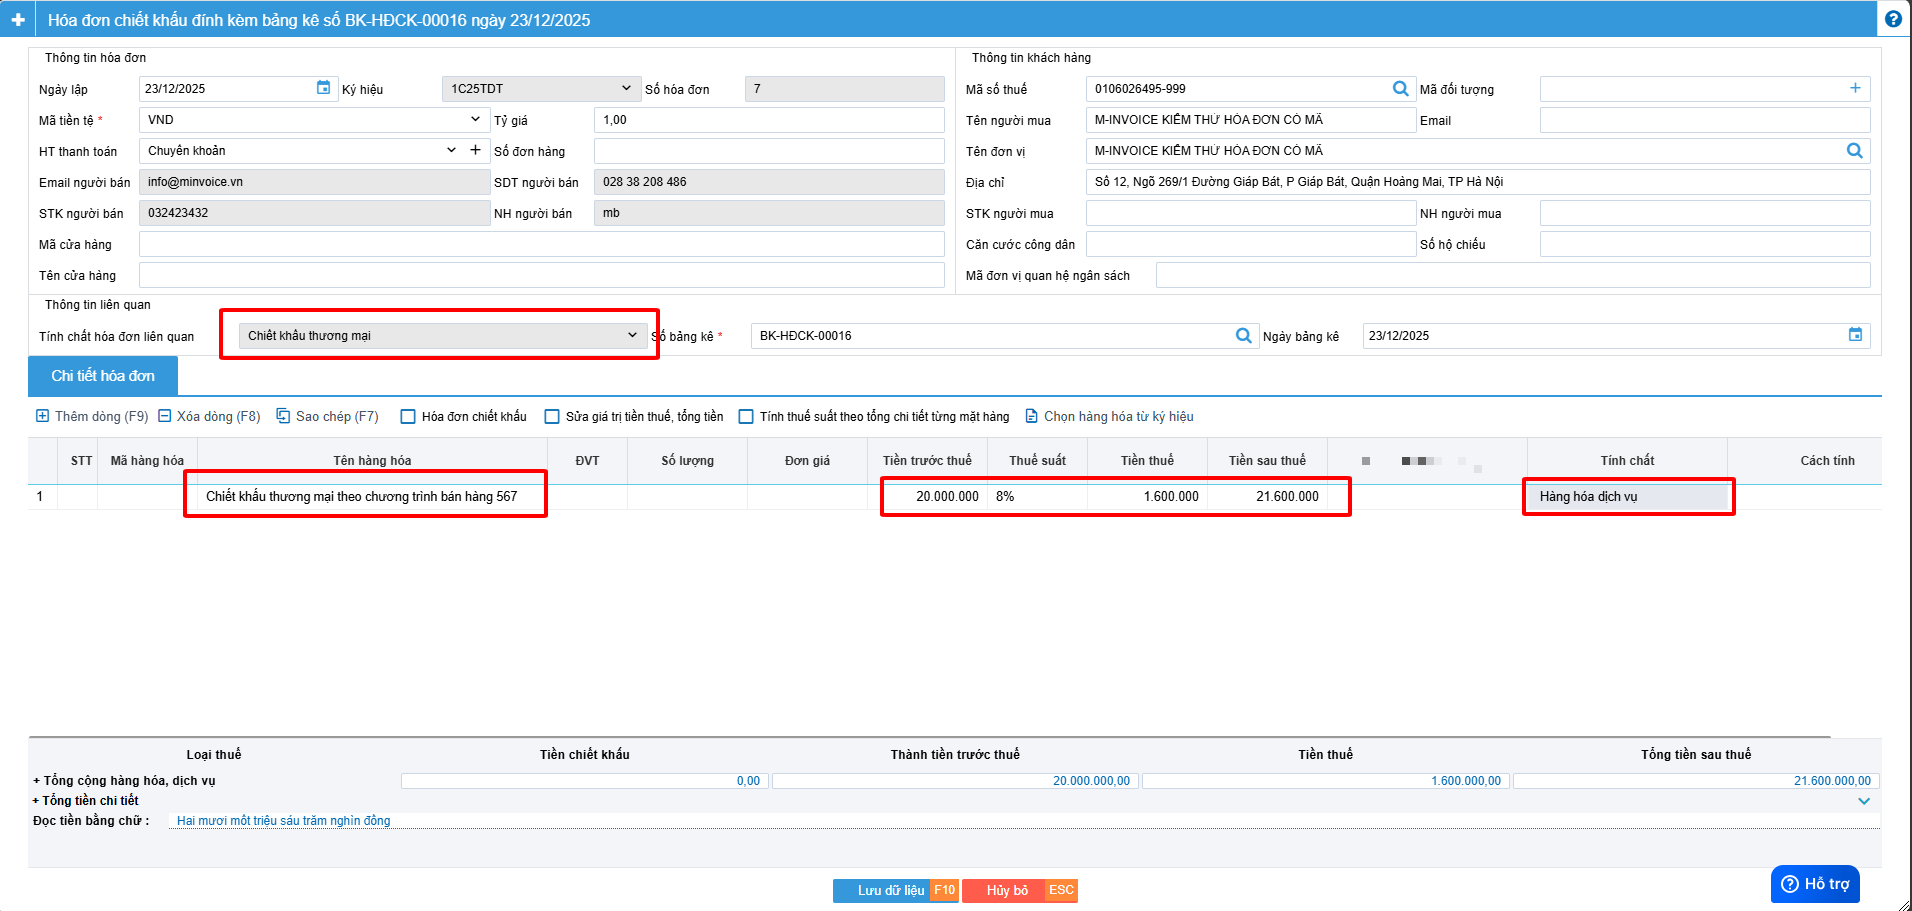Screen dimensions: 1912x911
Task: Open the Ký hiệu dropdown 1C25TDT
Action: point(540,89)
